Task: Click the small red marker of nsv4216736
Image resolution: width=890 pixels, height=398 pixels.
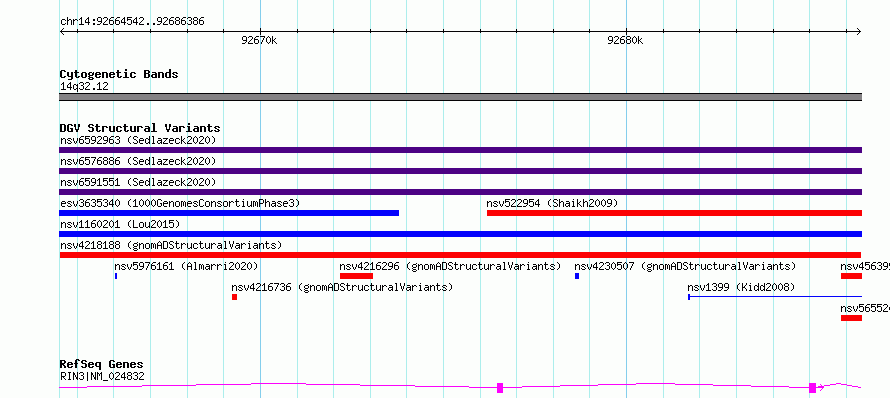Action: 234,297
